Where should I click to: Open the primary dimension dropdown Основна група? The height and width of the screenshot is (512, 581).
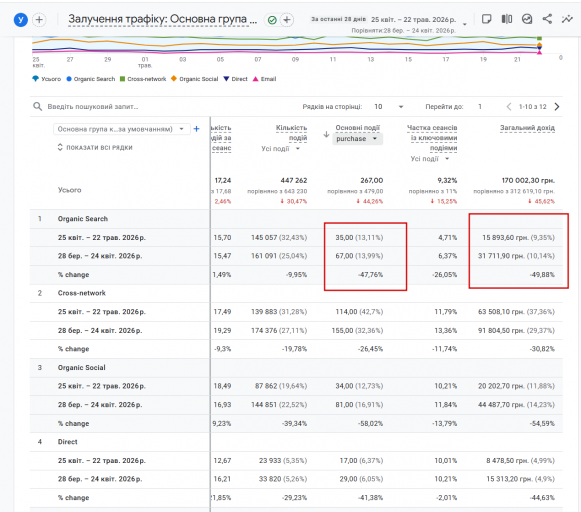[x=122, y=129]
